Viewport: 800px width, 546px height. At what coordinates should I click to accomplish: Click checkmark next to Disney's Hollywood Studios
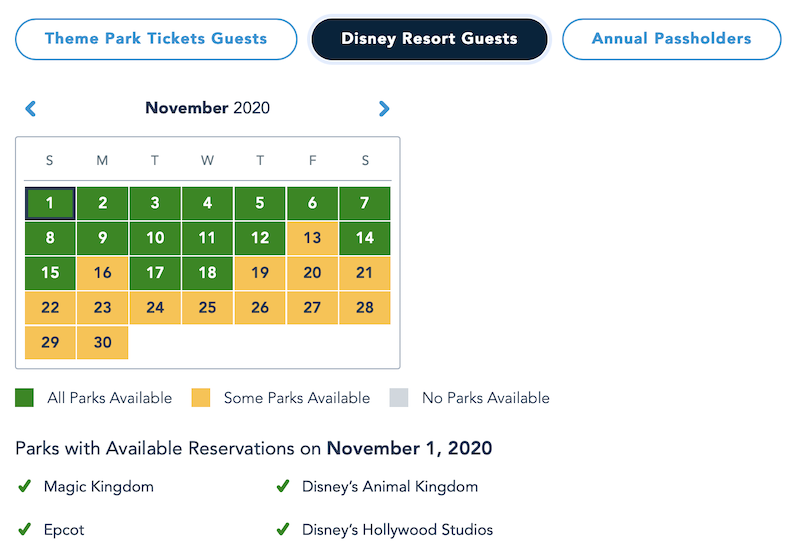click(x=283, y=529)
